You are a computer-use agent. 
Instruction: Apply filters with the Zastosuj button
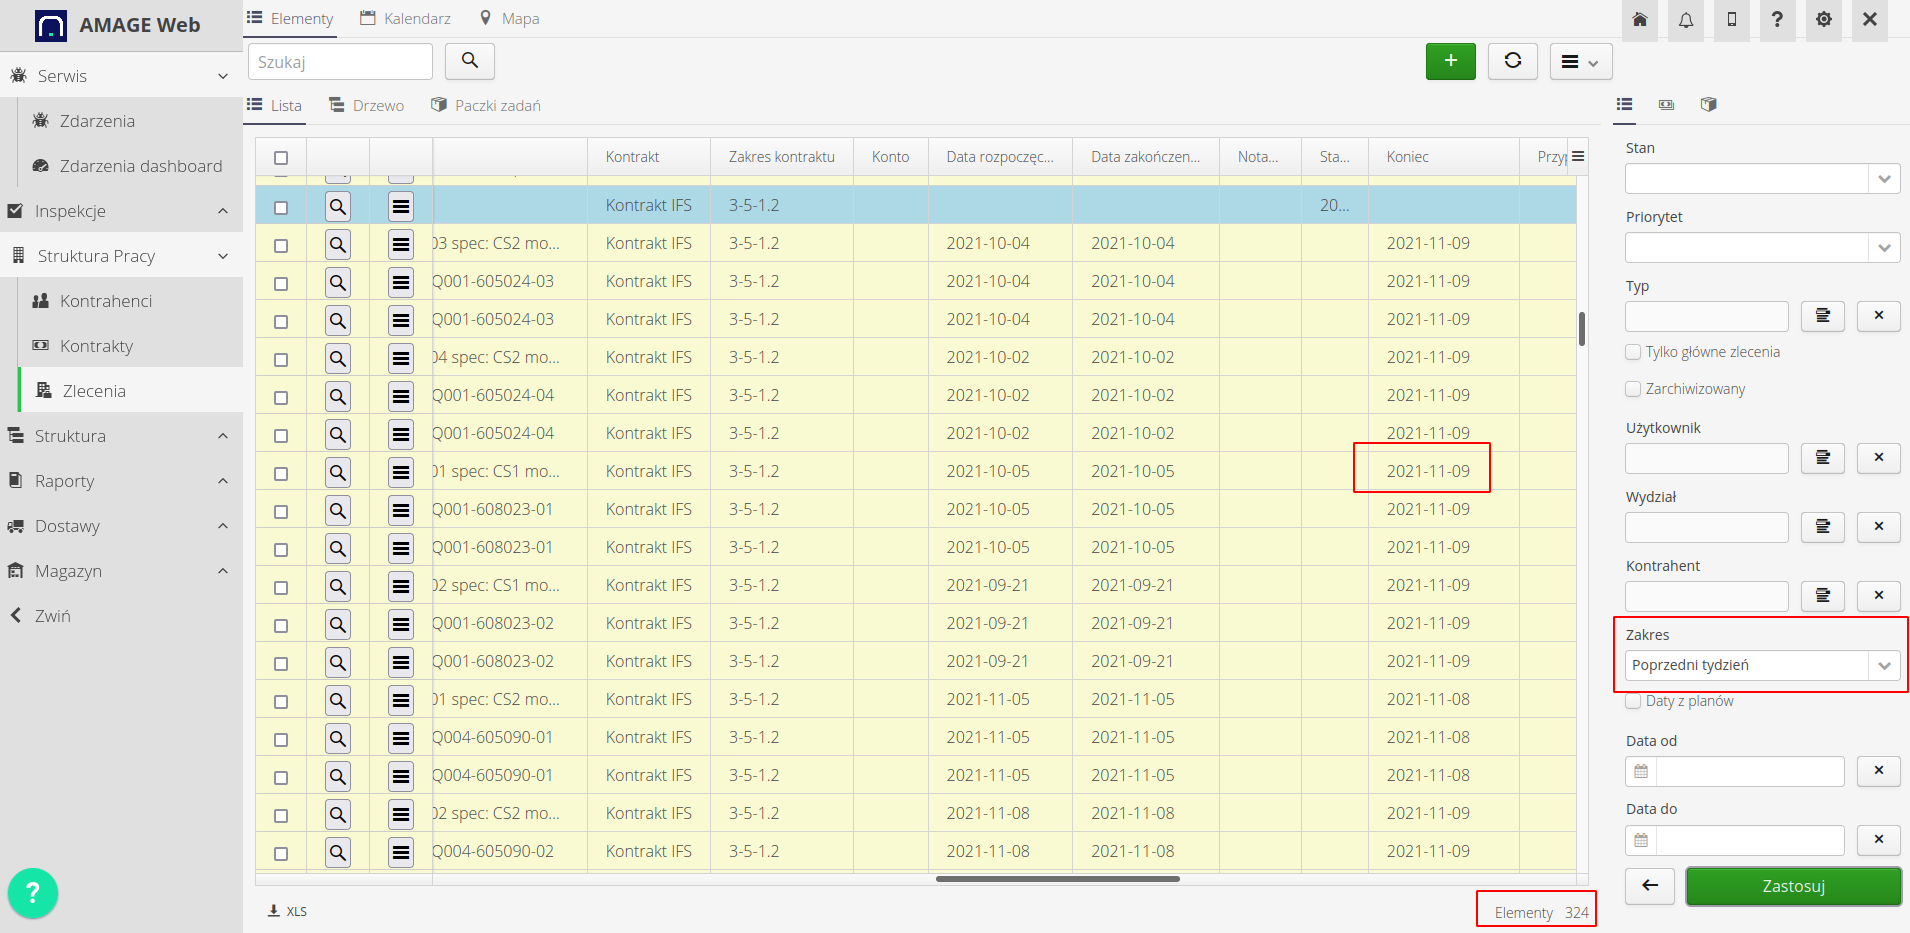click(1793, 886)
